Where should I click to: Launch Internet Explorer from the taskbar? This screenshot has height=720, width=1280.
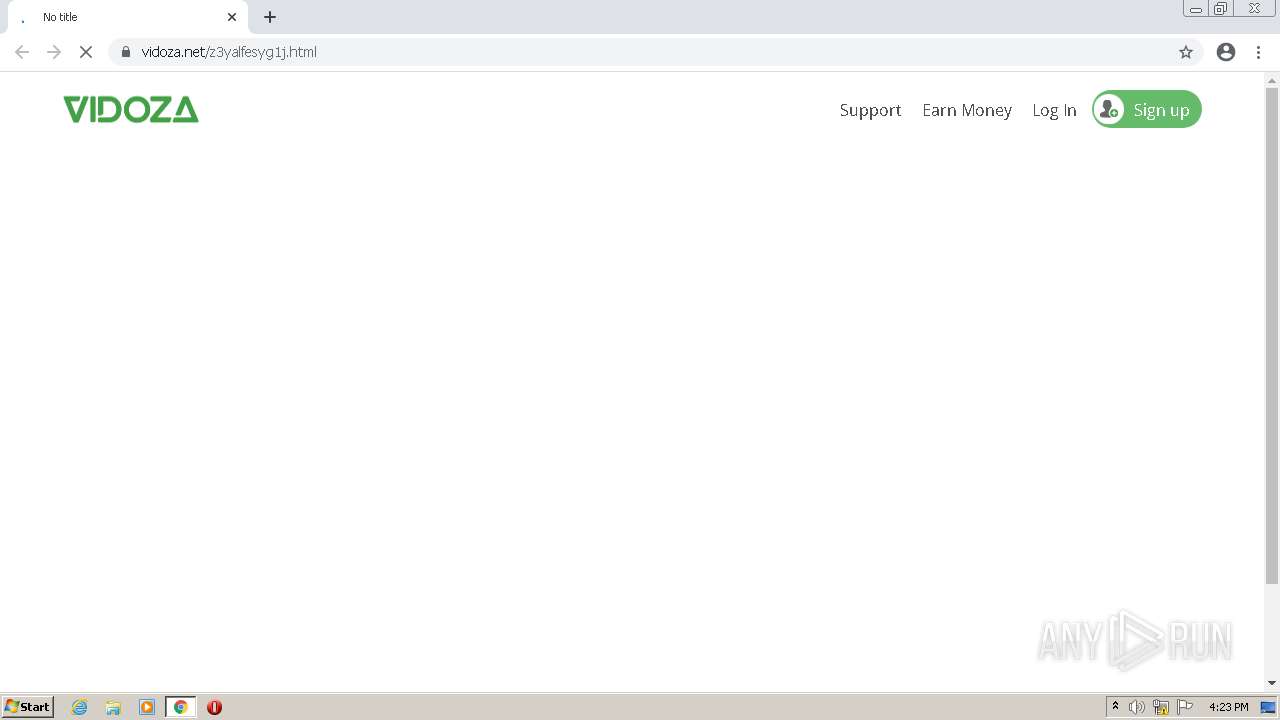click(80, 707)
